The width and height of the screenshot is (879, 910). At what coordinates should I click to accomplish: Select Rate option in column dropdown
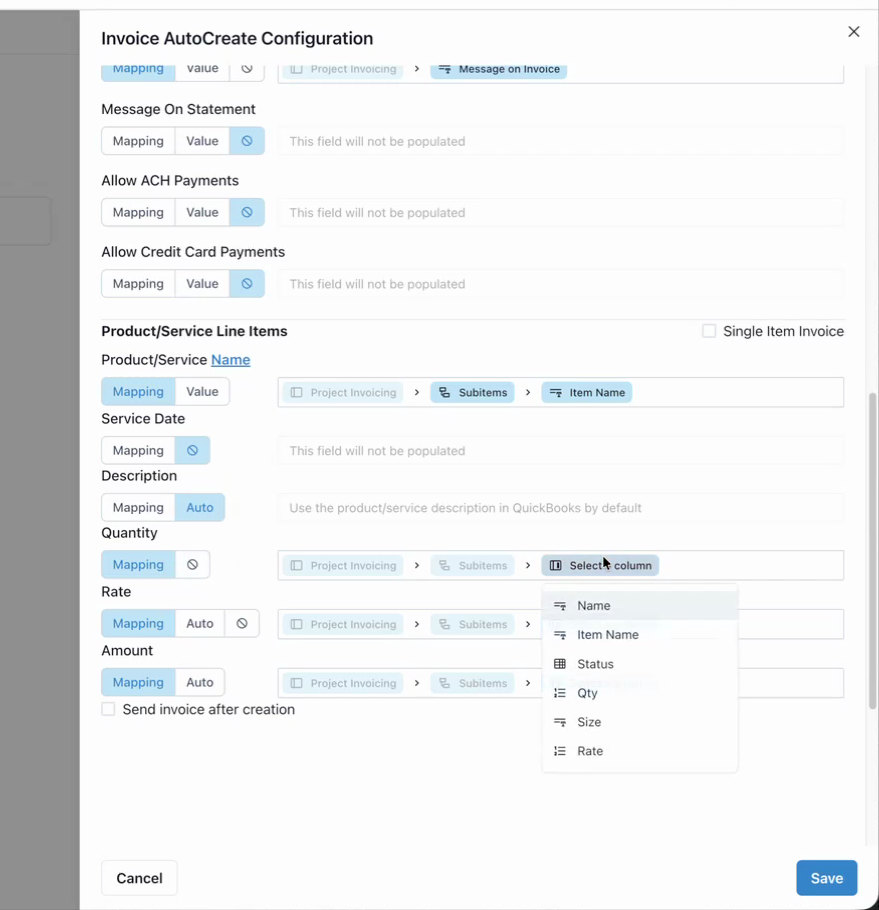(590, 751)
